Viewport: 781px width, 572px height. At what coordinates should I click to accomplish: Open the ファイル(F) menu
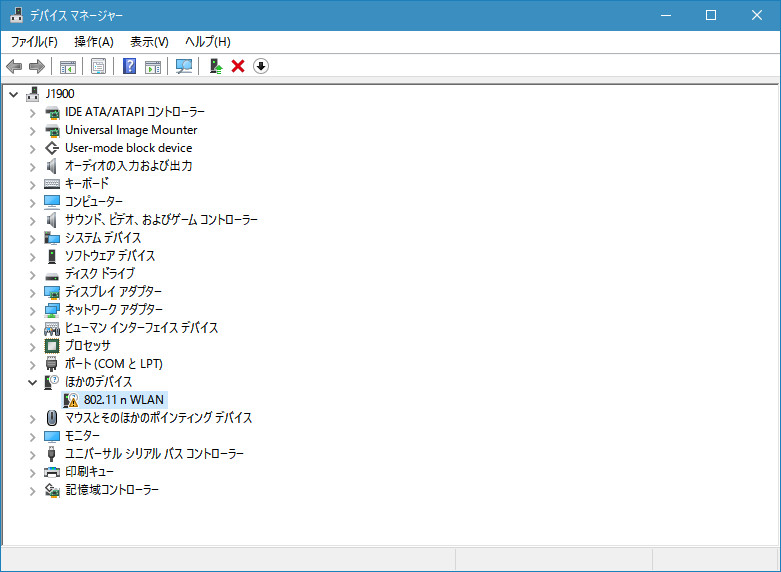[34, 41]
